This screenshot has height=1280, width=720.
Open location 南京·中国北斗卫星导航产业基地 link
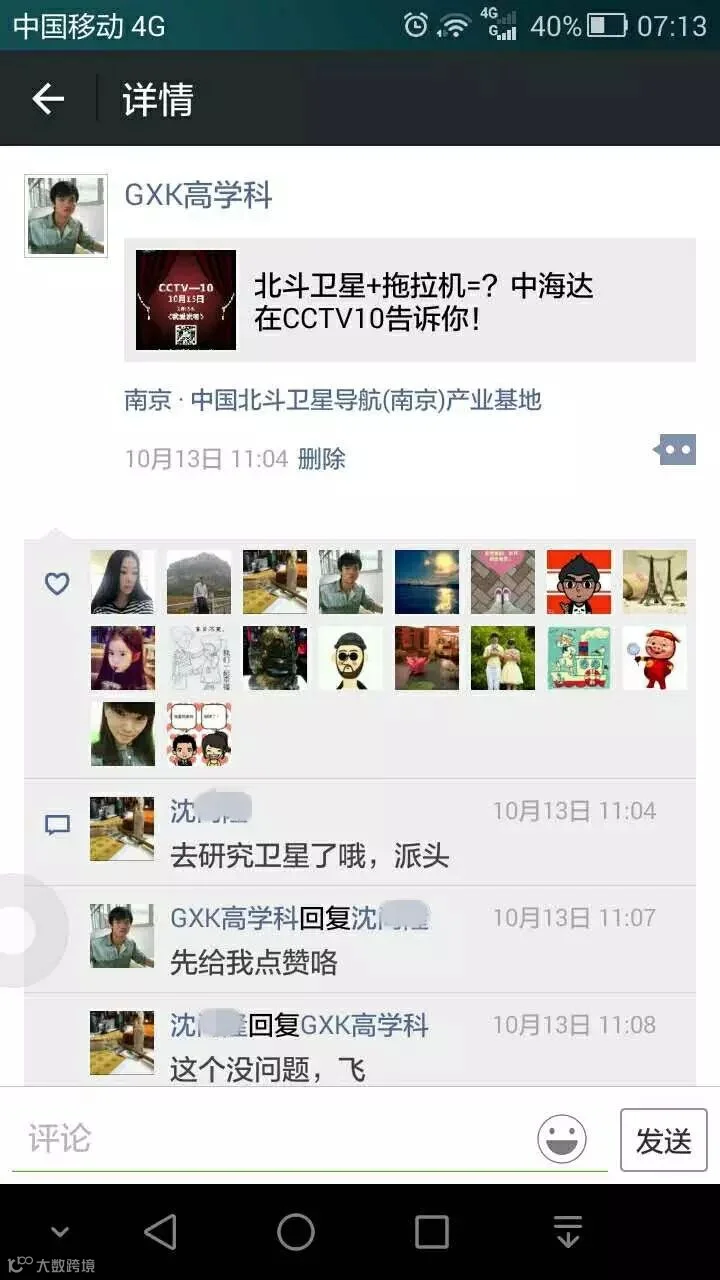tap(333, 400)
